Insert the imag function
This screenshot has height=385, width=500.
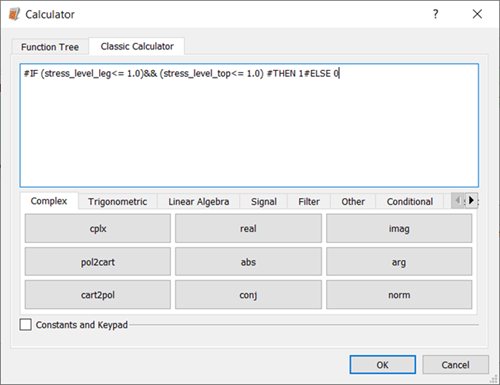399,228
